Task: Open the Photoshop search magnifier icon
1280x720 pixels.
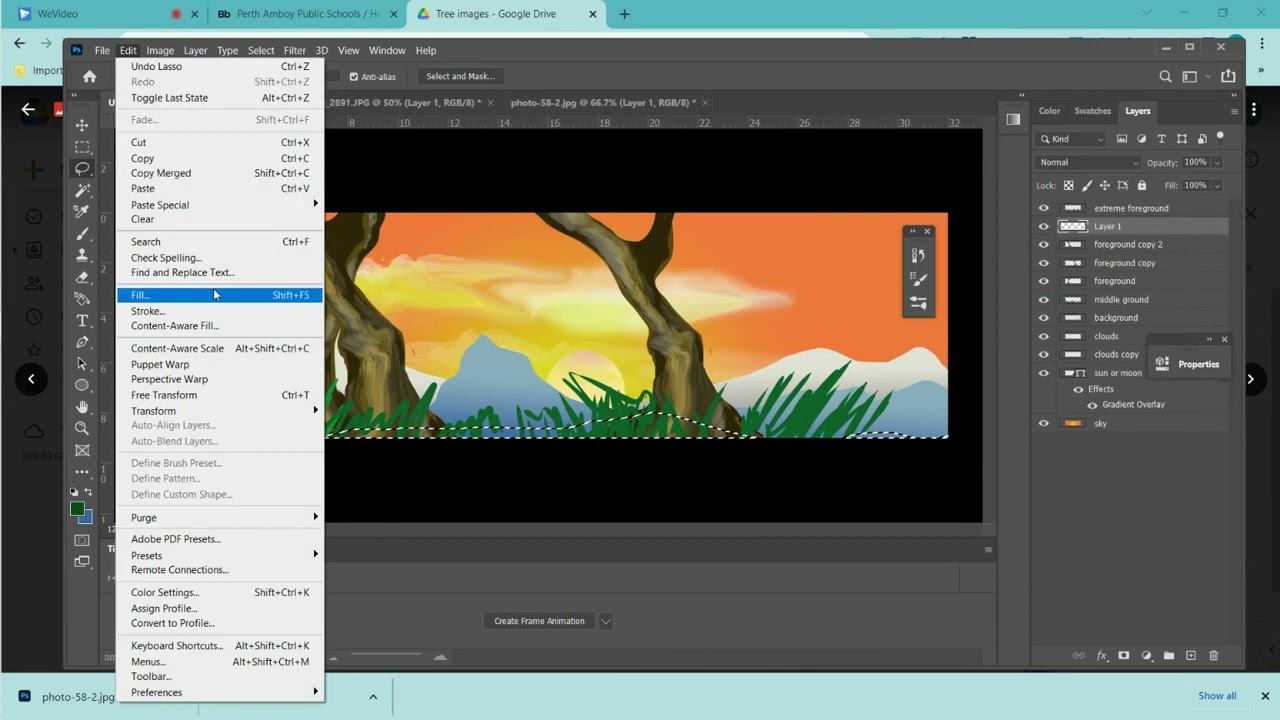Action: click(1165, 76)
